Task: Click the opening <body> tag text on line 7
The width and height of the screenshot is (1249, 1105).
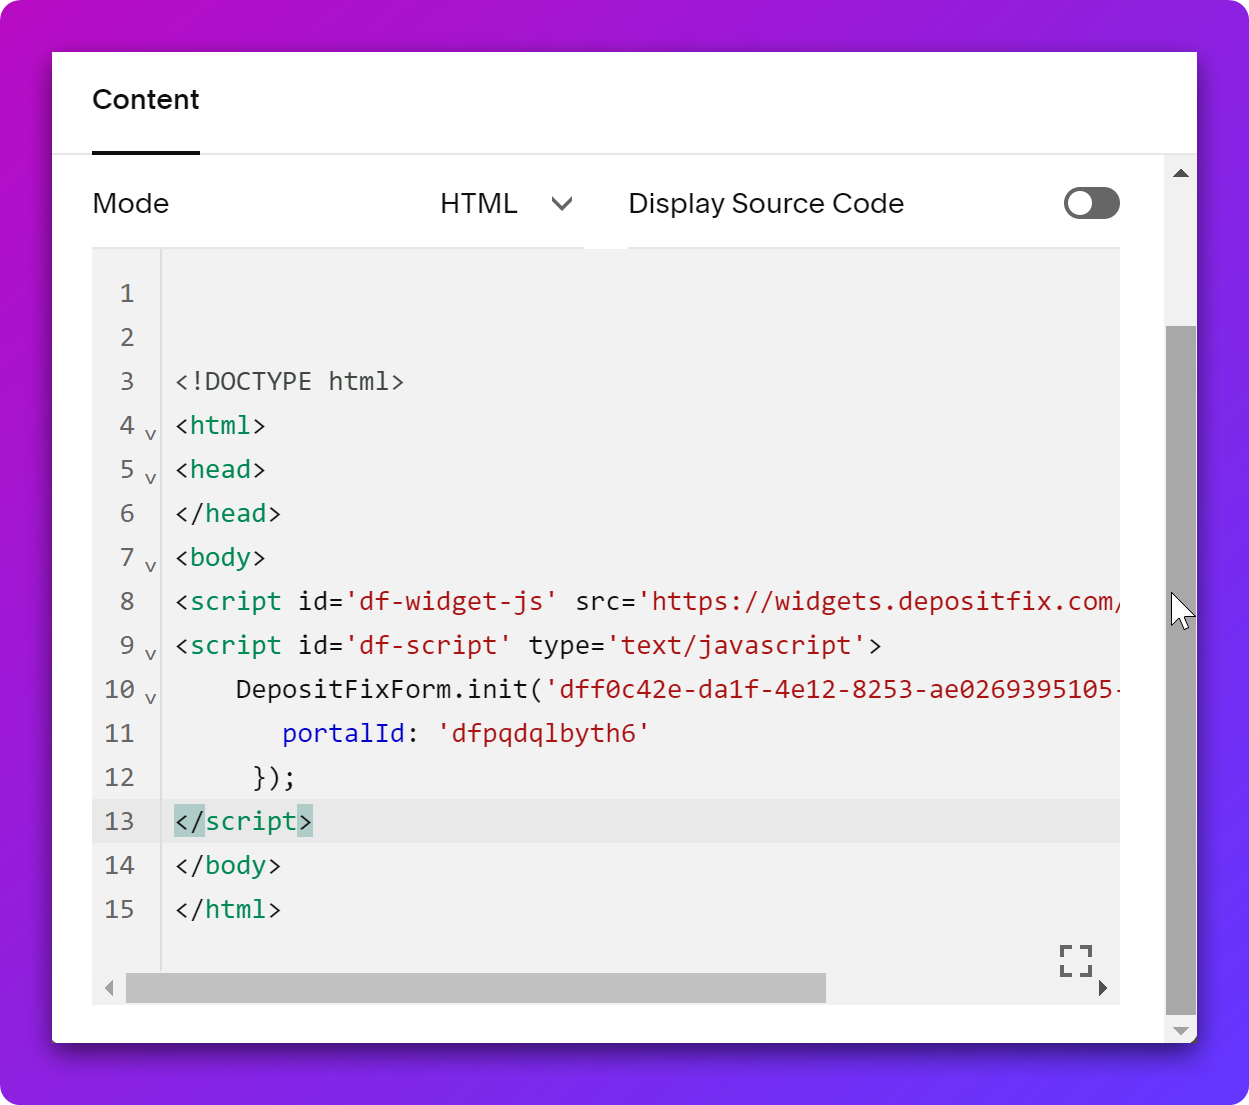Action: pos(220,557)
